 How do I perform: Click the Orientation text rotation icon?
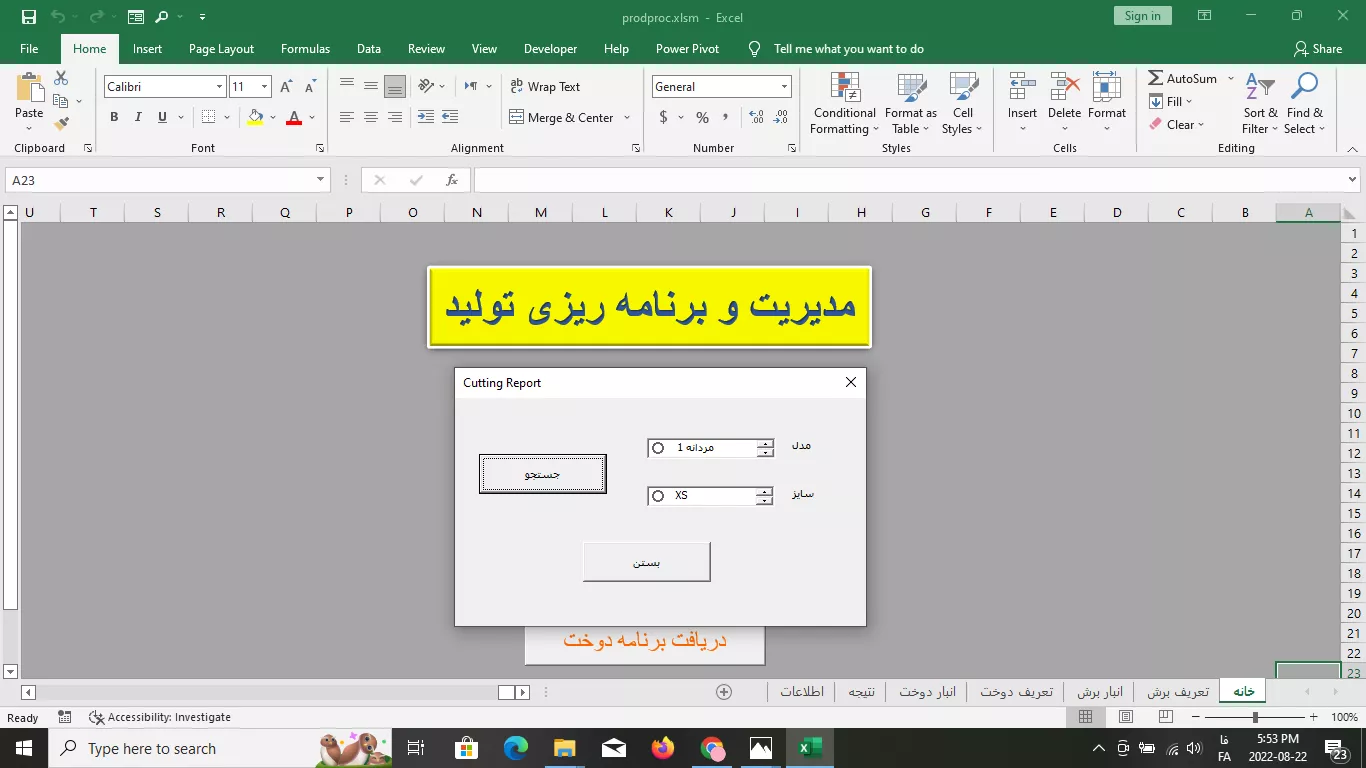coord(427,86)
